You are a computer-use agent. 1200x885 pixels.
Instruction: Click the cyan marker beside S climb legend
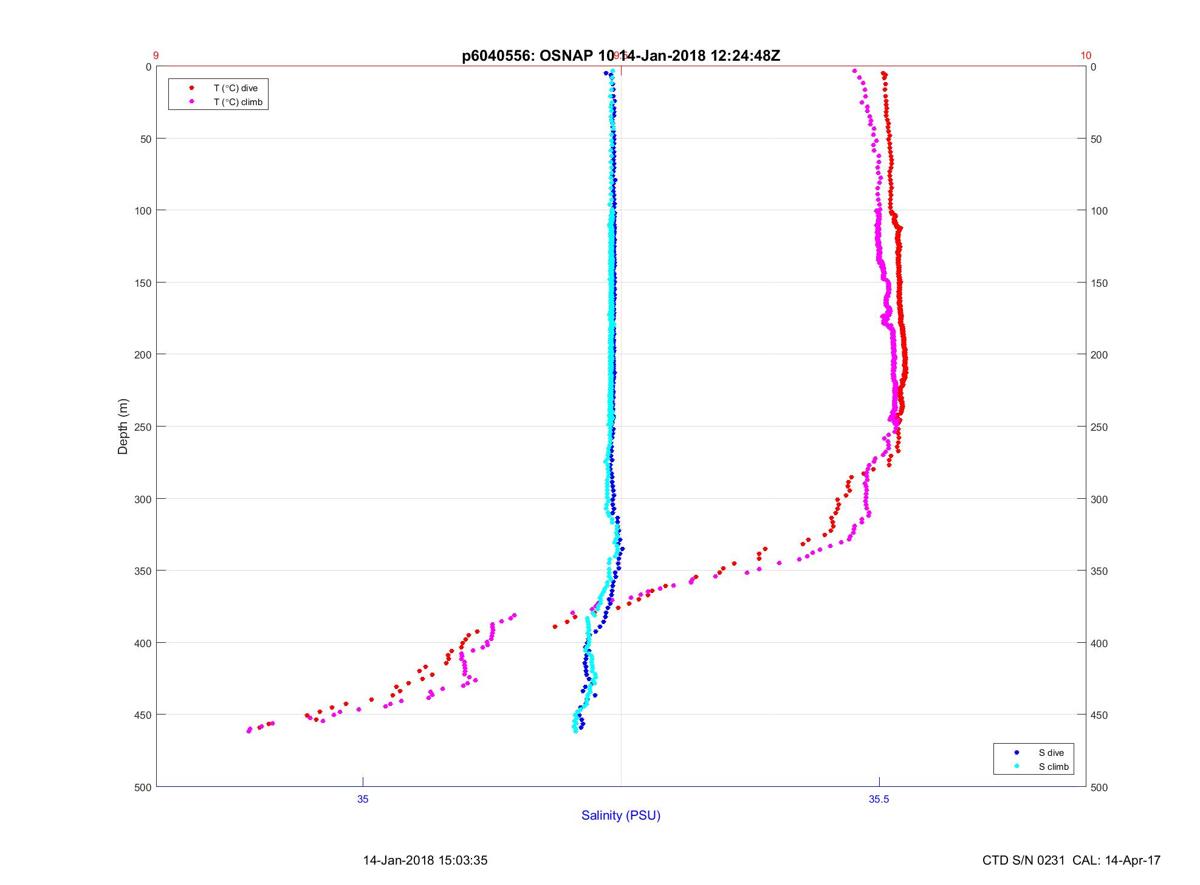[x=1016, y=766]
